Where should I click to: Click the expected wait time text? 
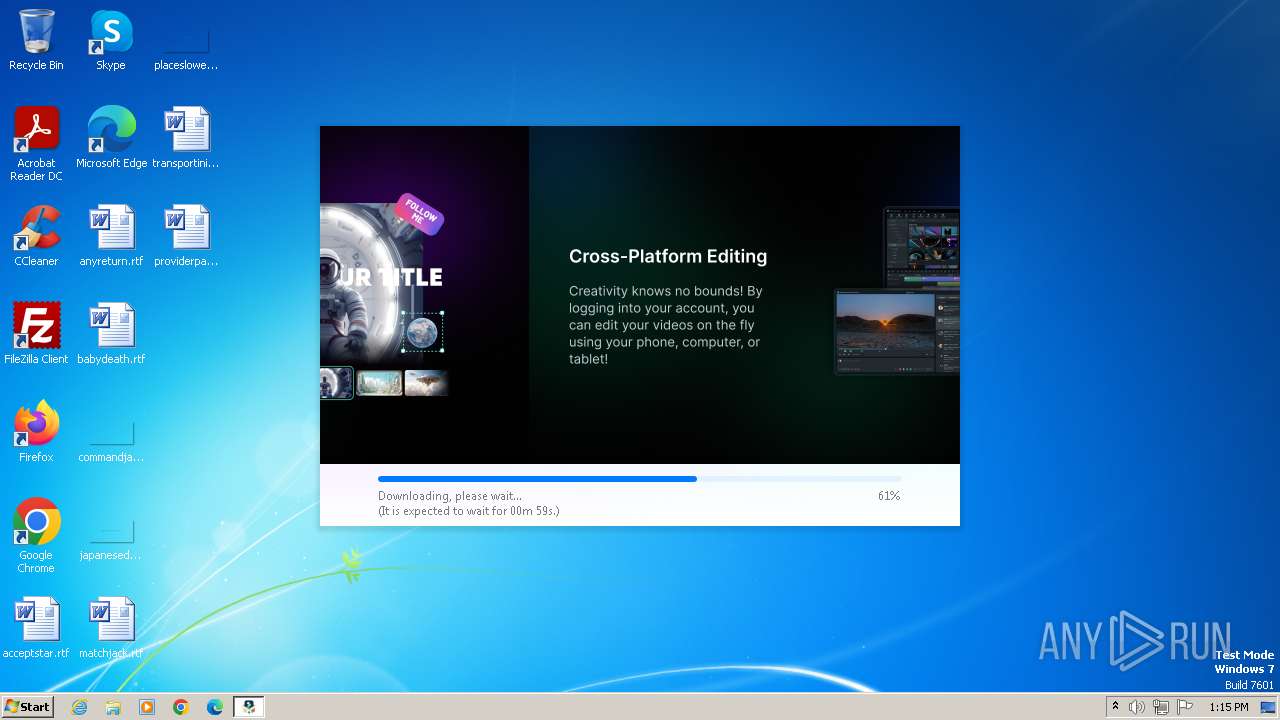(469, 511)
